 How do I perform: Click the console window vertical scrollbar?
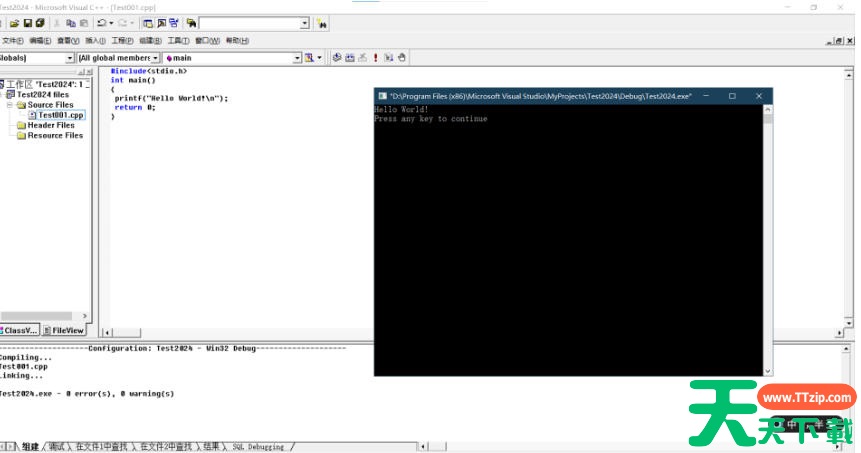pos(768,240)
